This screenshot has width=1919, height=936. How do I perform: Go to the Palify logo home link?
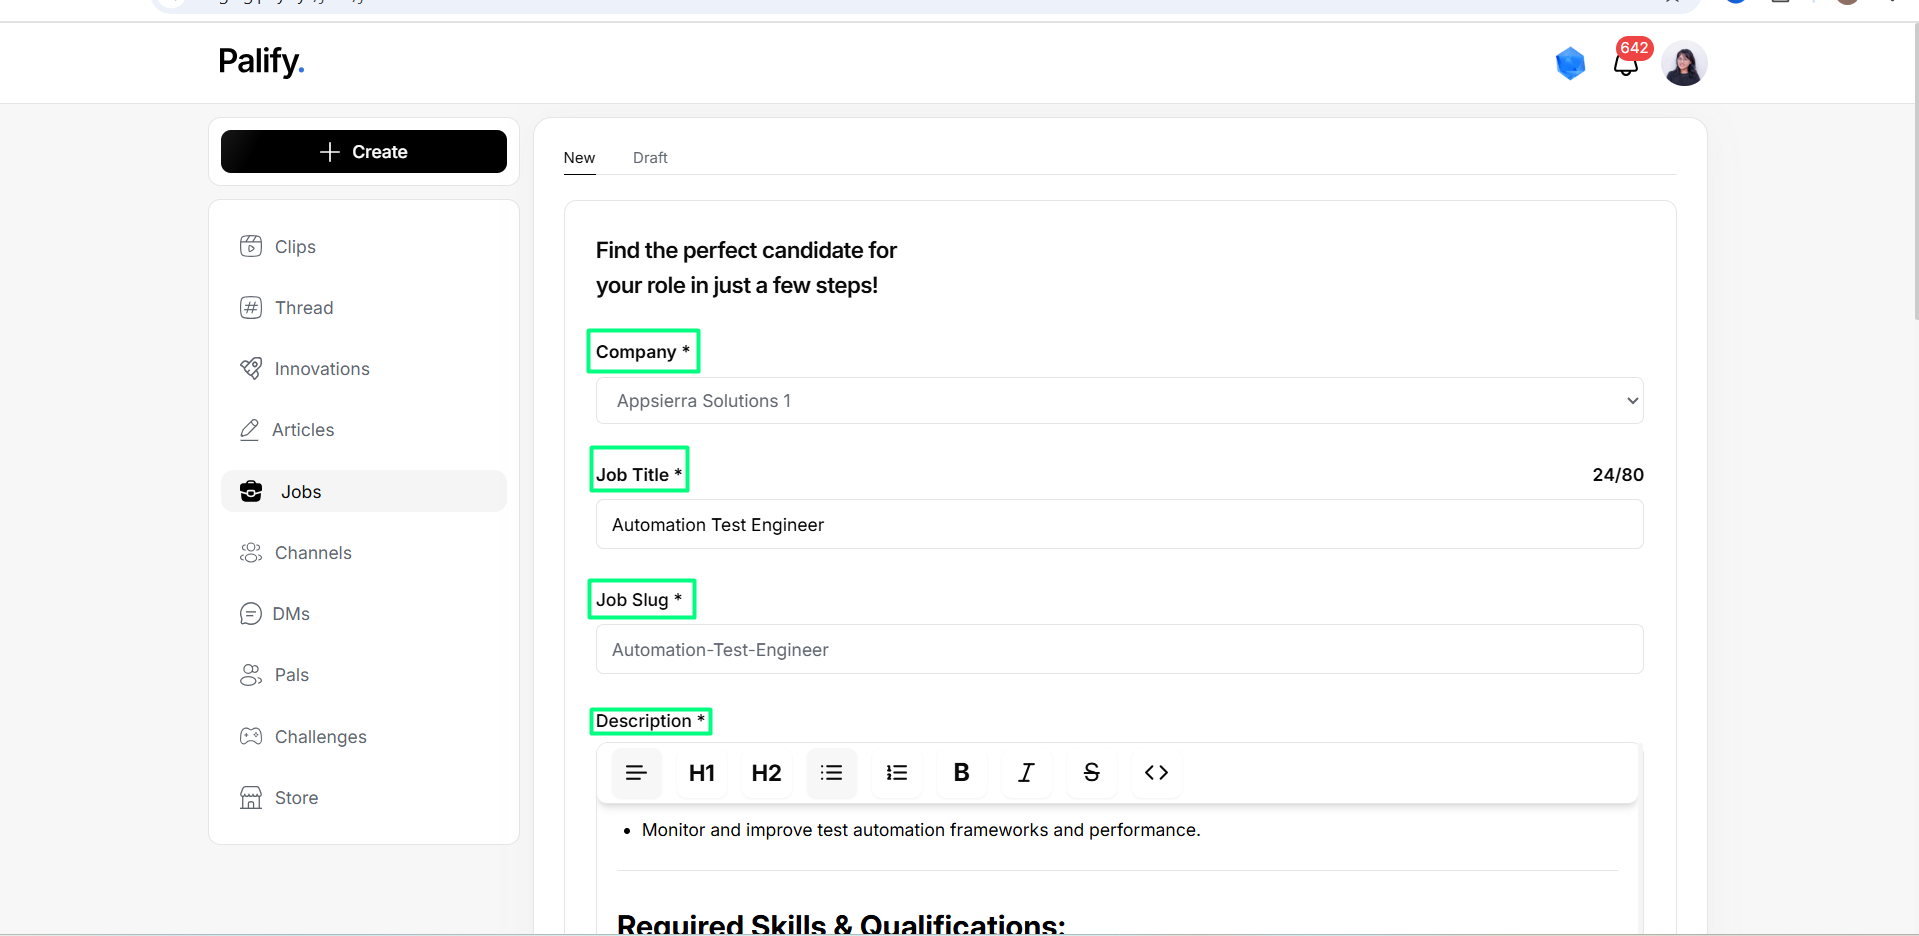261,62
